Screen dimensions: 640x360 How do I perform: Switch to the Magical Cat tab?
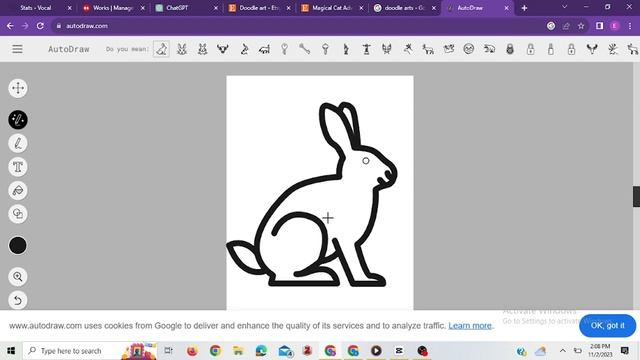tap(331, 8)
